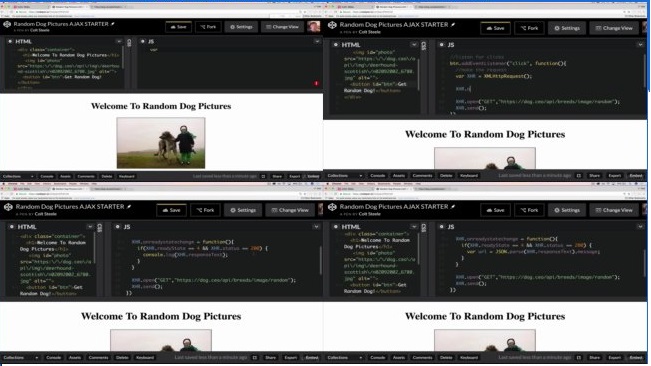Click full dog photo in pen with only 'var' JS
The height and width of the screenshot is (366, 651).
(x=161, y=143)
